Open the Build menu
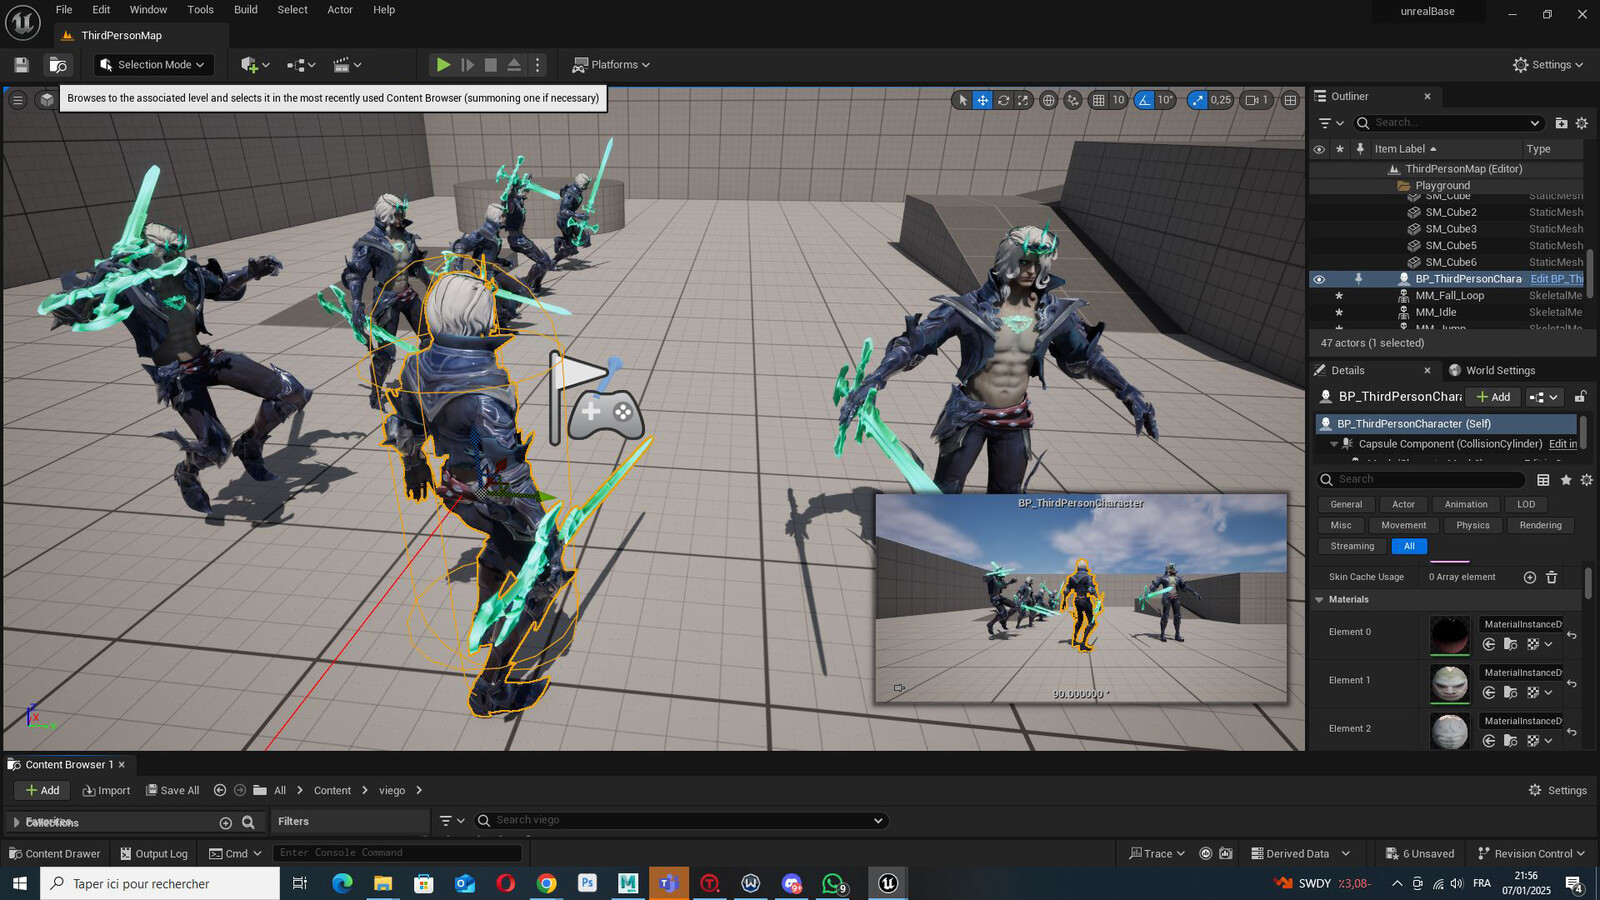 [246, 10]
